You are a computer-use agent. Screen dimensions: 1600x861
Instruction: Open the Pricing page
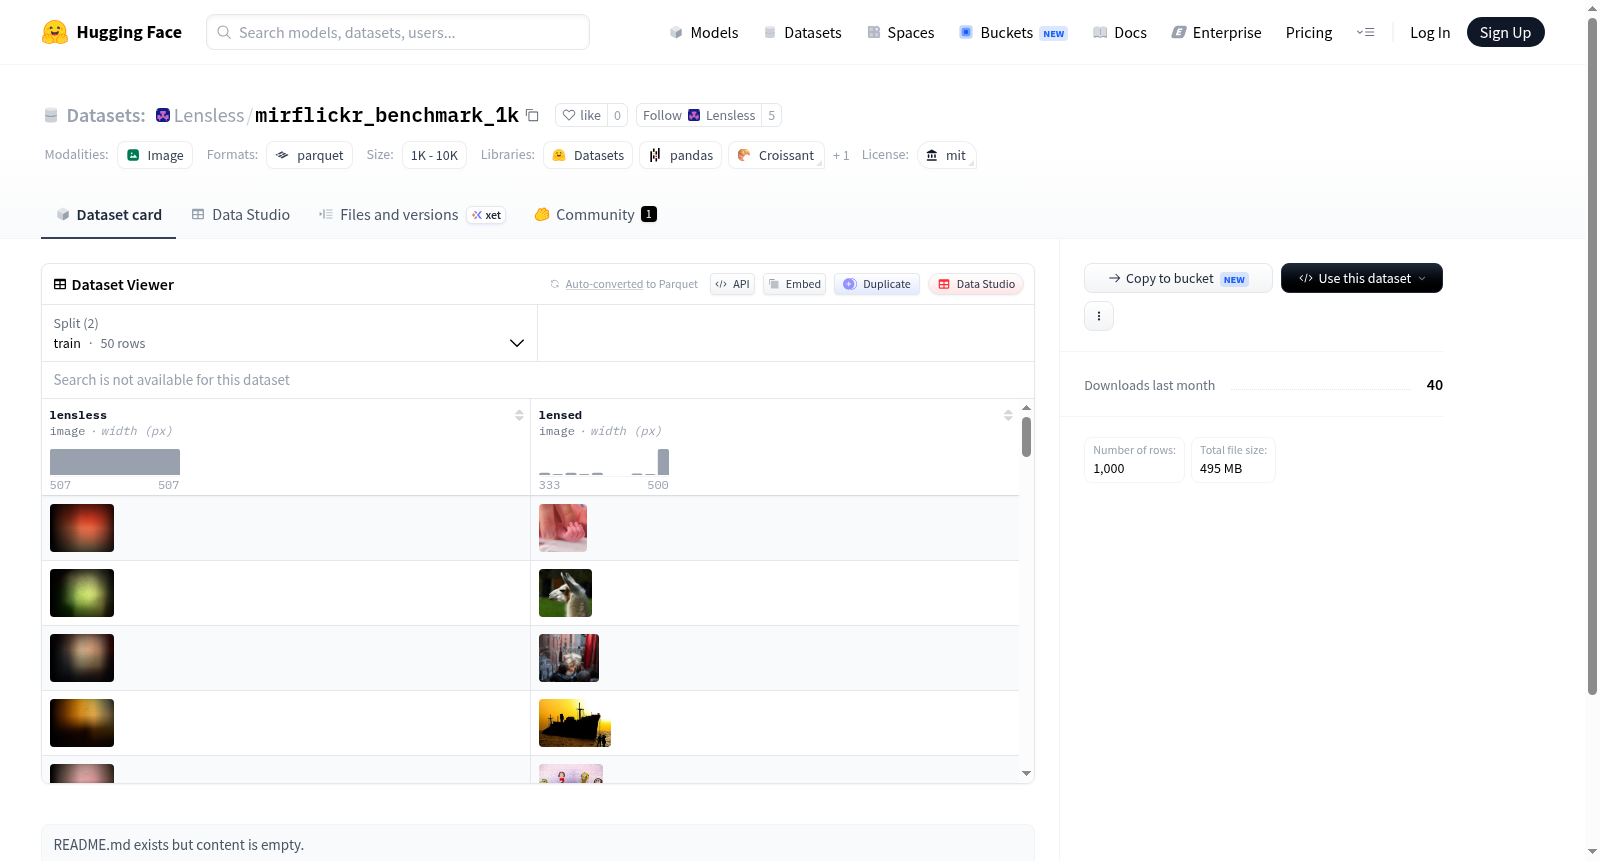tap(1309, 32)
